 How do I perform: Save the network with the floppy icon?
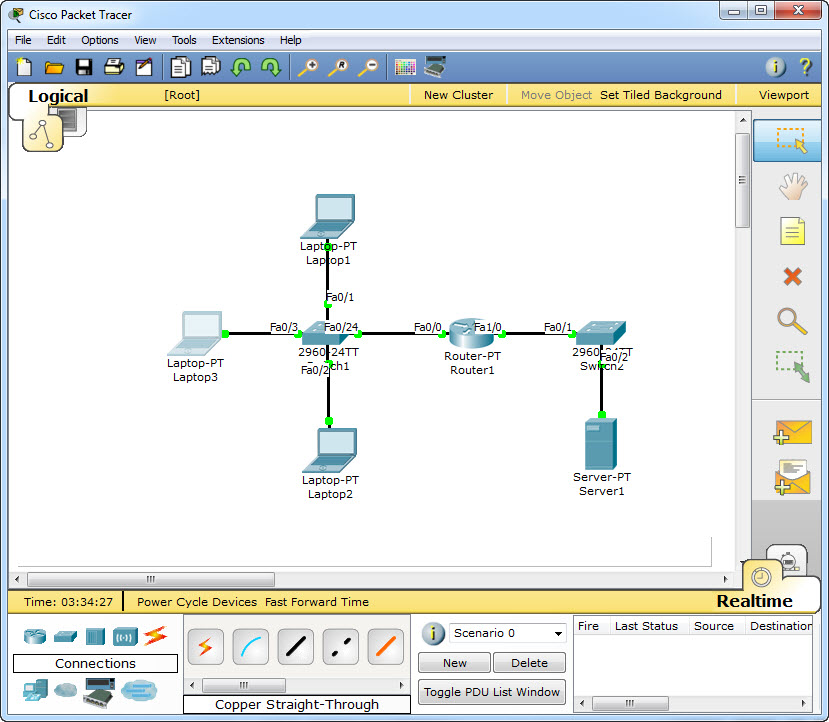pyautogui.click(x=84, y=67)
